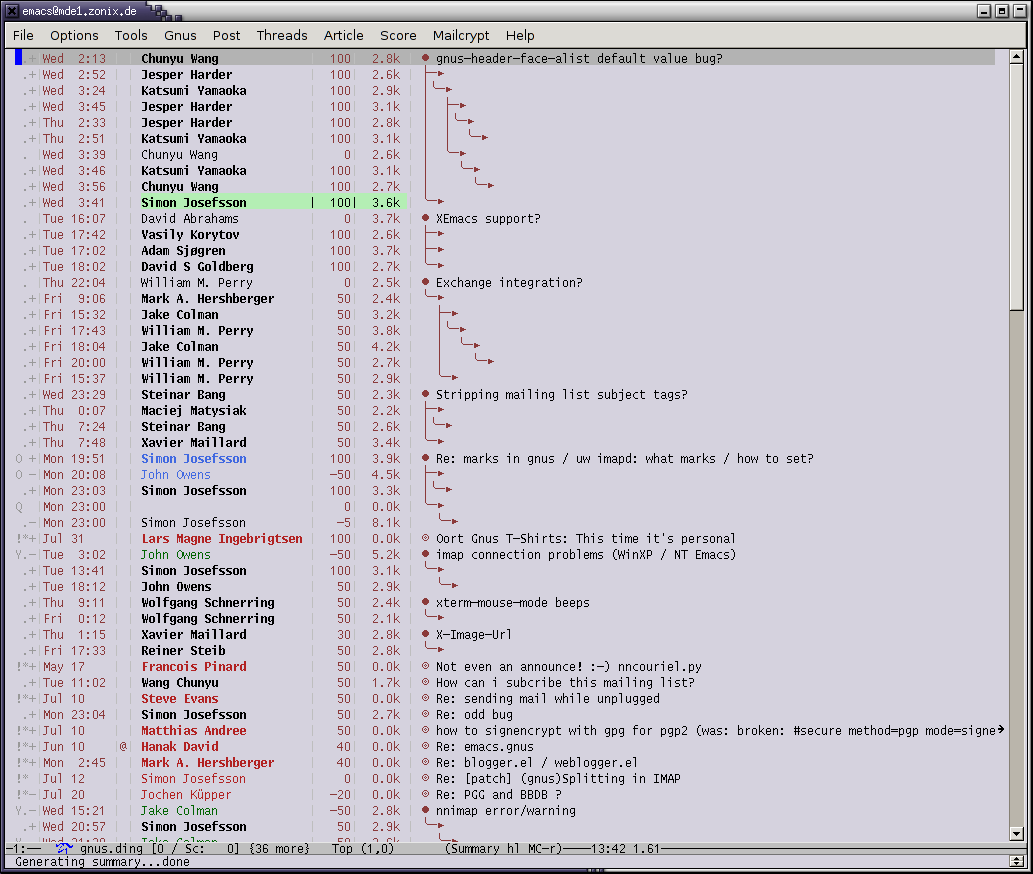Click bullet beside 'Stripping mailing list subject tags?'
Image resolution: width=1033 pixels, height=874 pixels.
click(x=426, y=394)
